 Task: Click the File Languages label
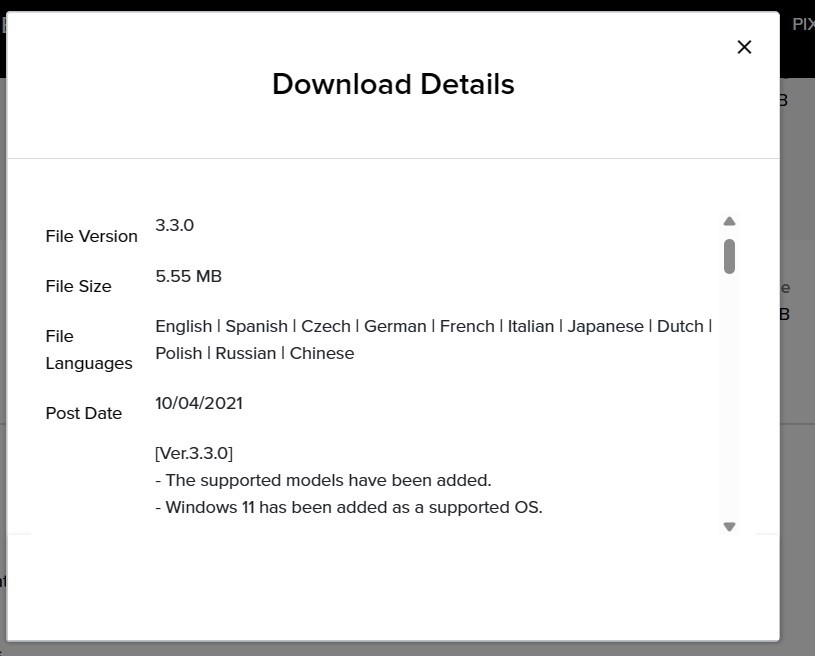(x=88, y=349)
